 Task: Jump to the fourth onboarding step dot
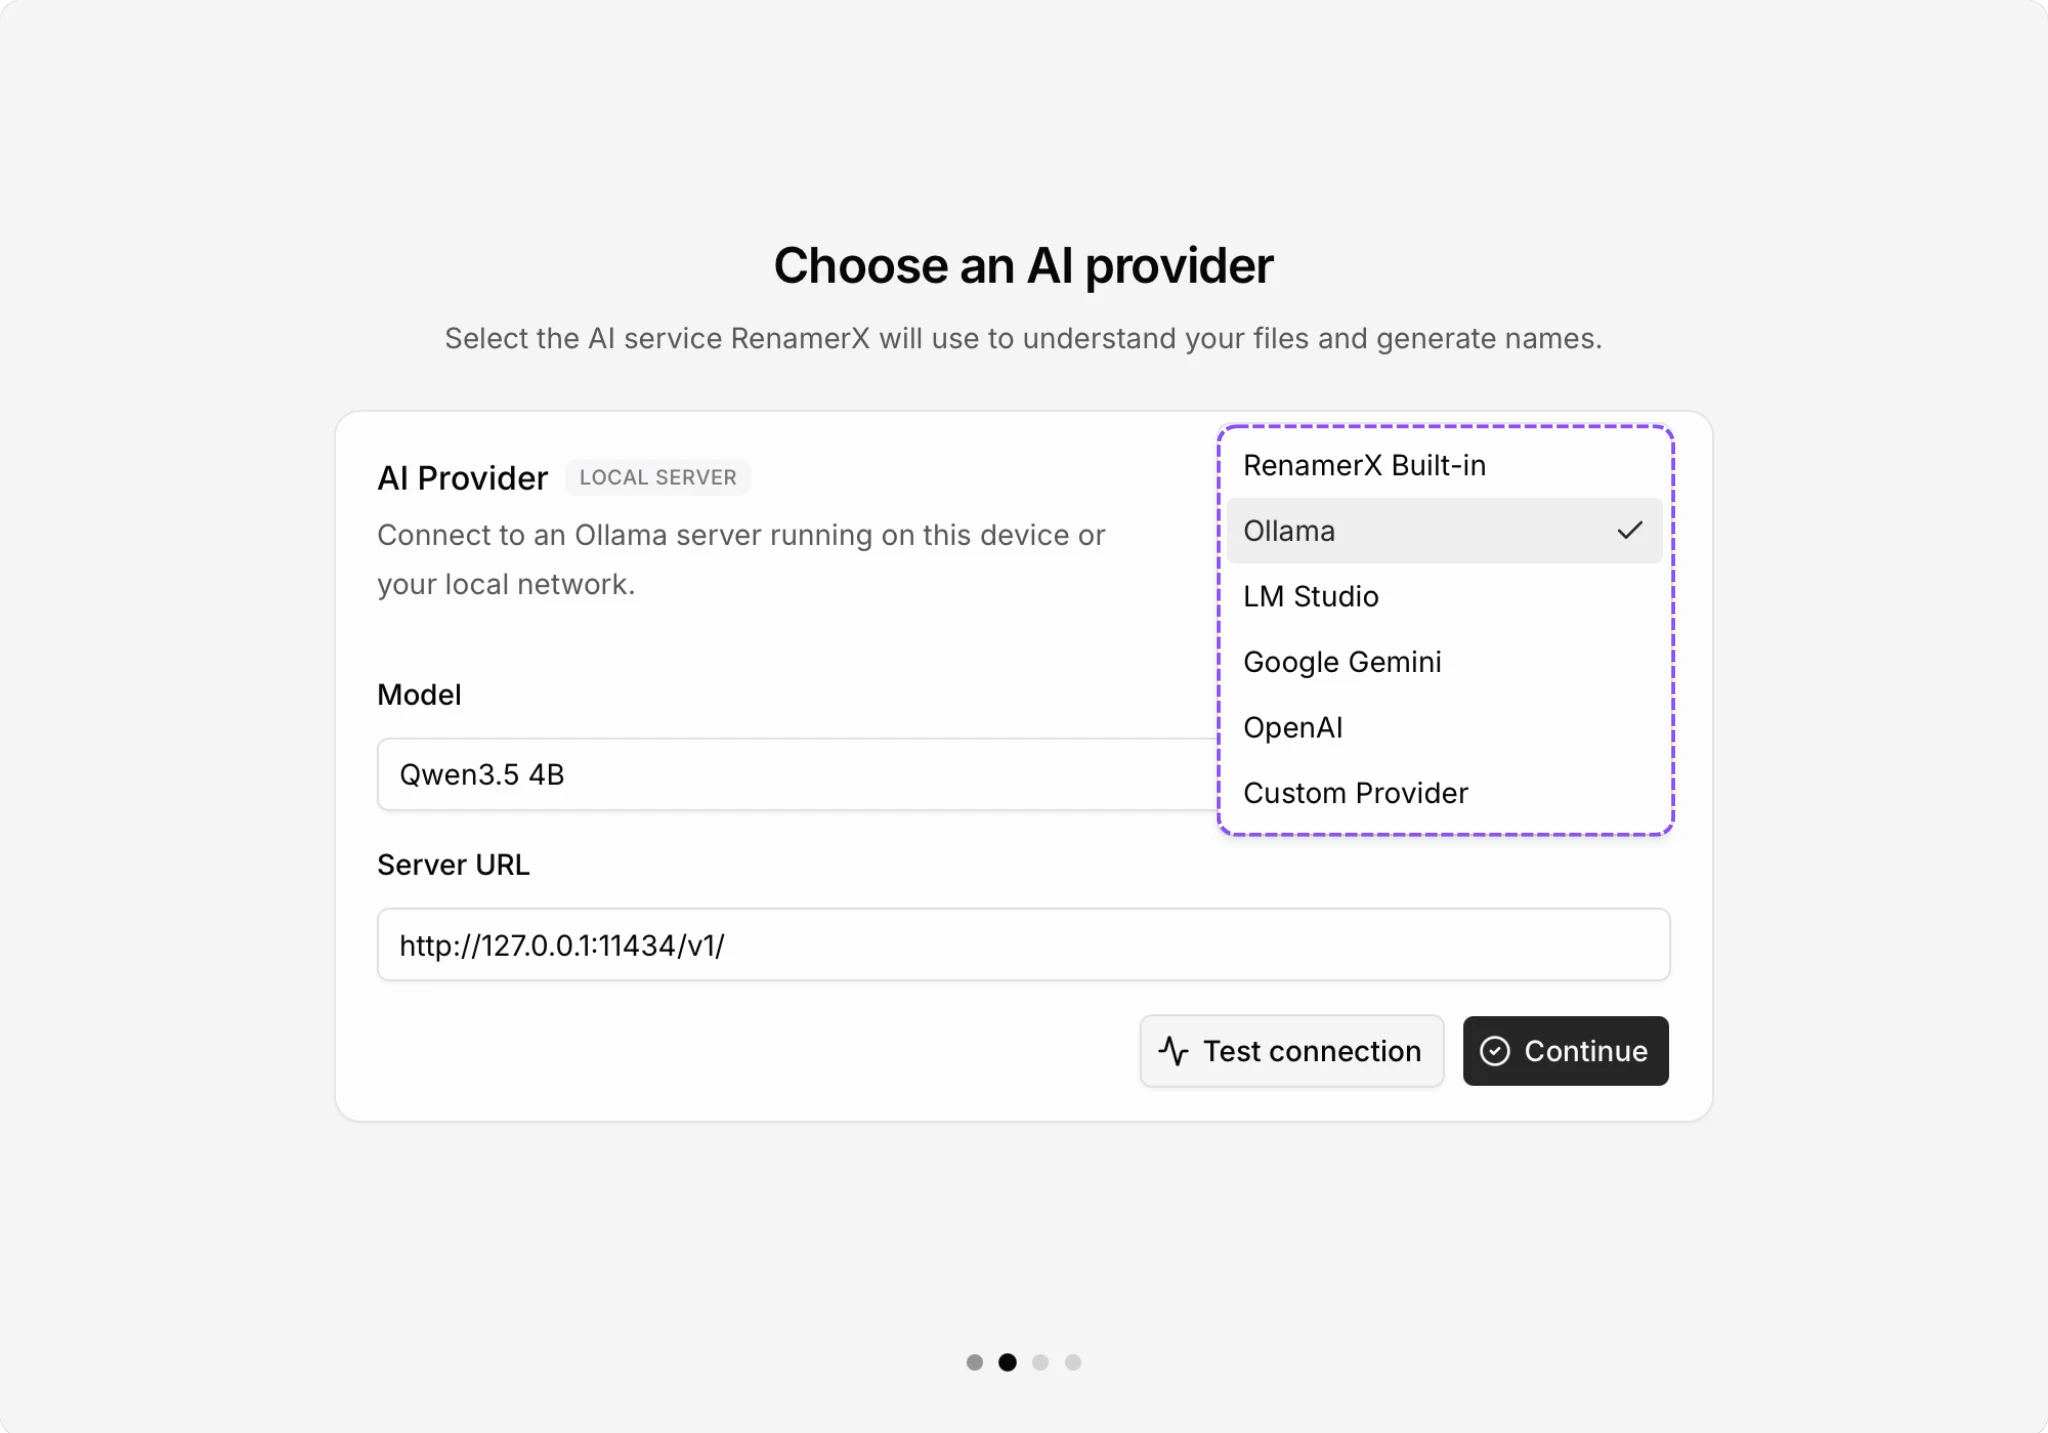tap(1073, 1362)
